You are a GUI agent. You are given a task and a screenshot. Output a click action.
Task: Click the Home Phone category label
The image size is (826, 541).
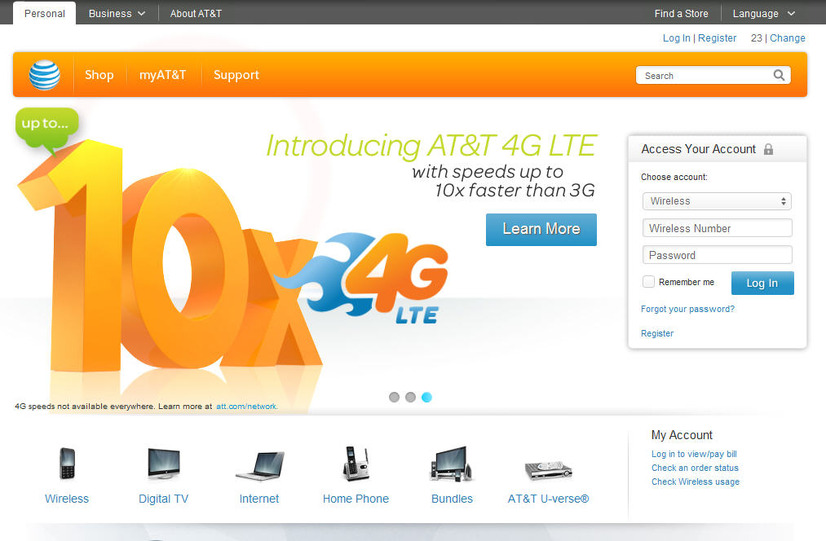click(356, 499)
